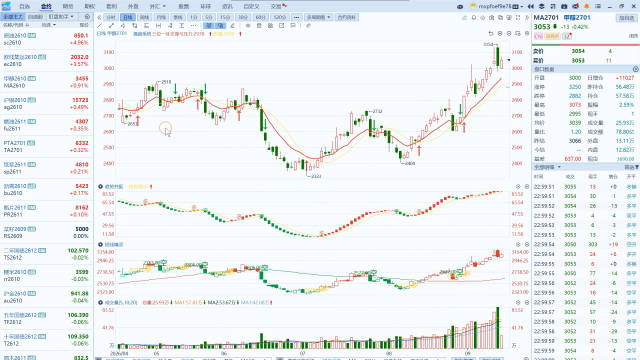Select the bu2610 watchlist row
The image size is (640, 360).
[x=46, y=189]
